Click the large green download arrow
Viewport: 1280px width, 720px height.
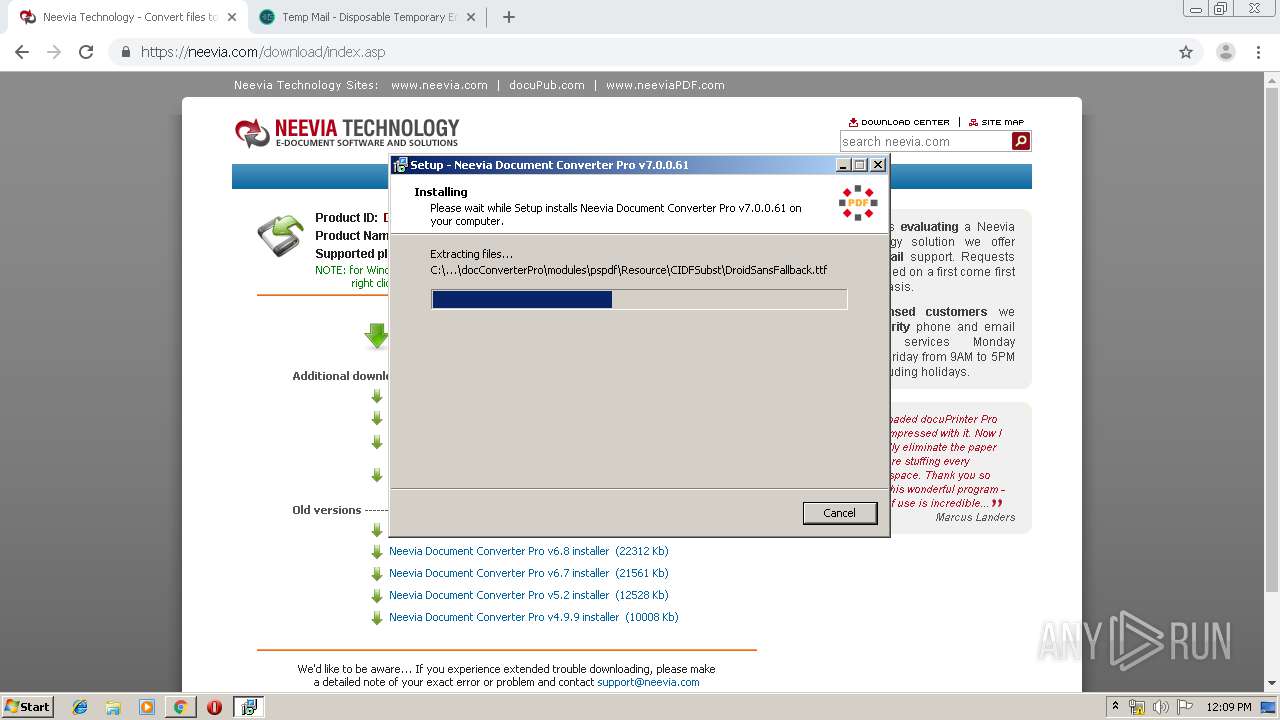(x=376, y=336)
